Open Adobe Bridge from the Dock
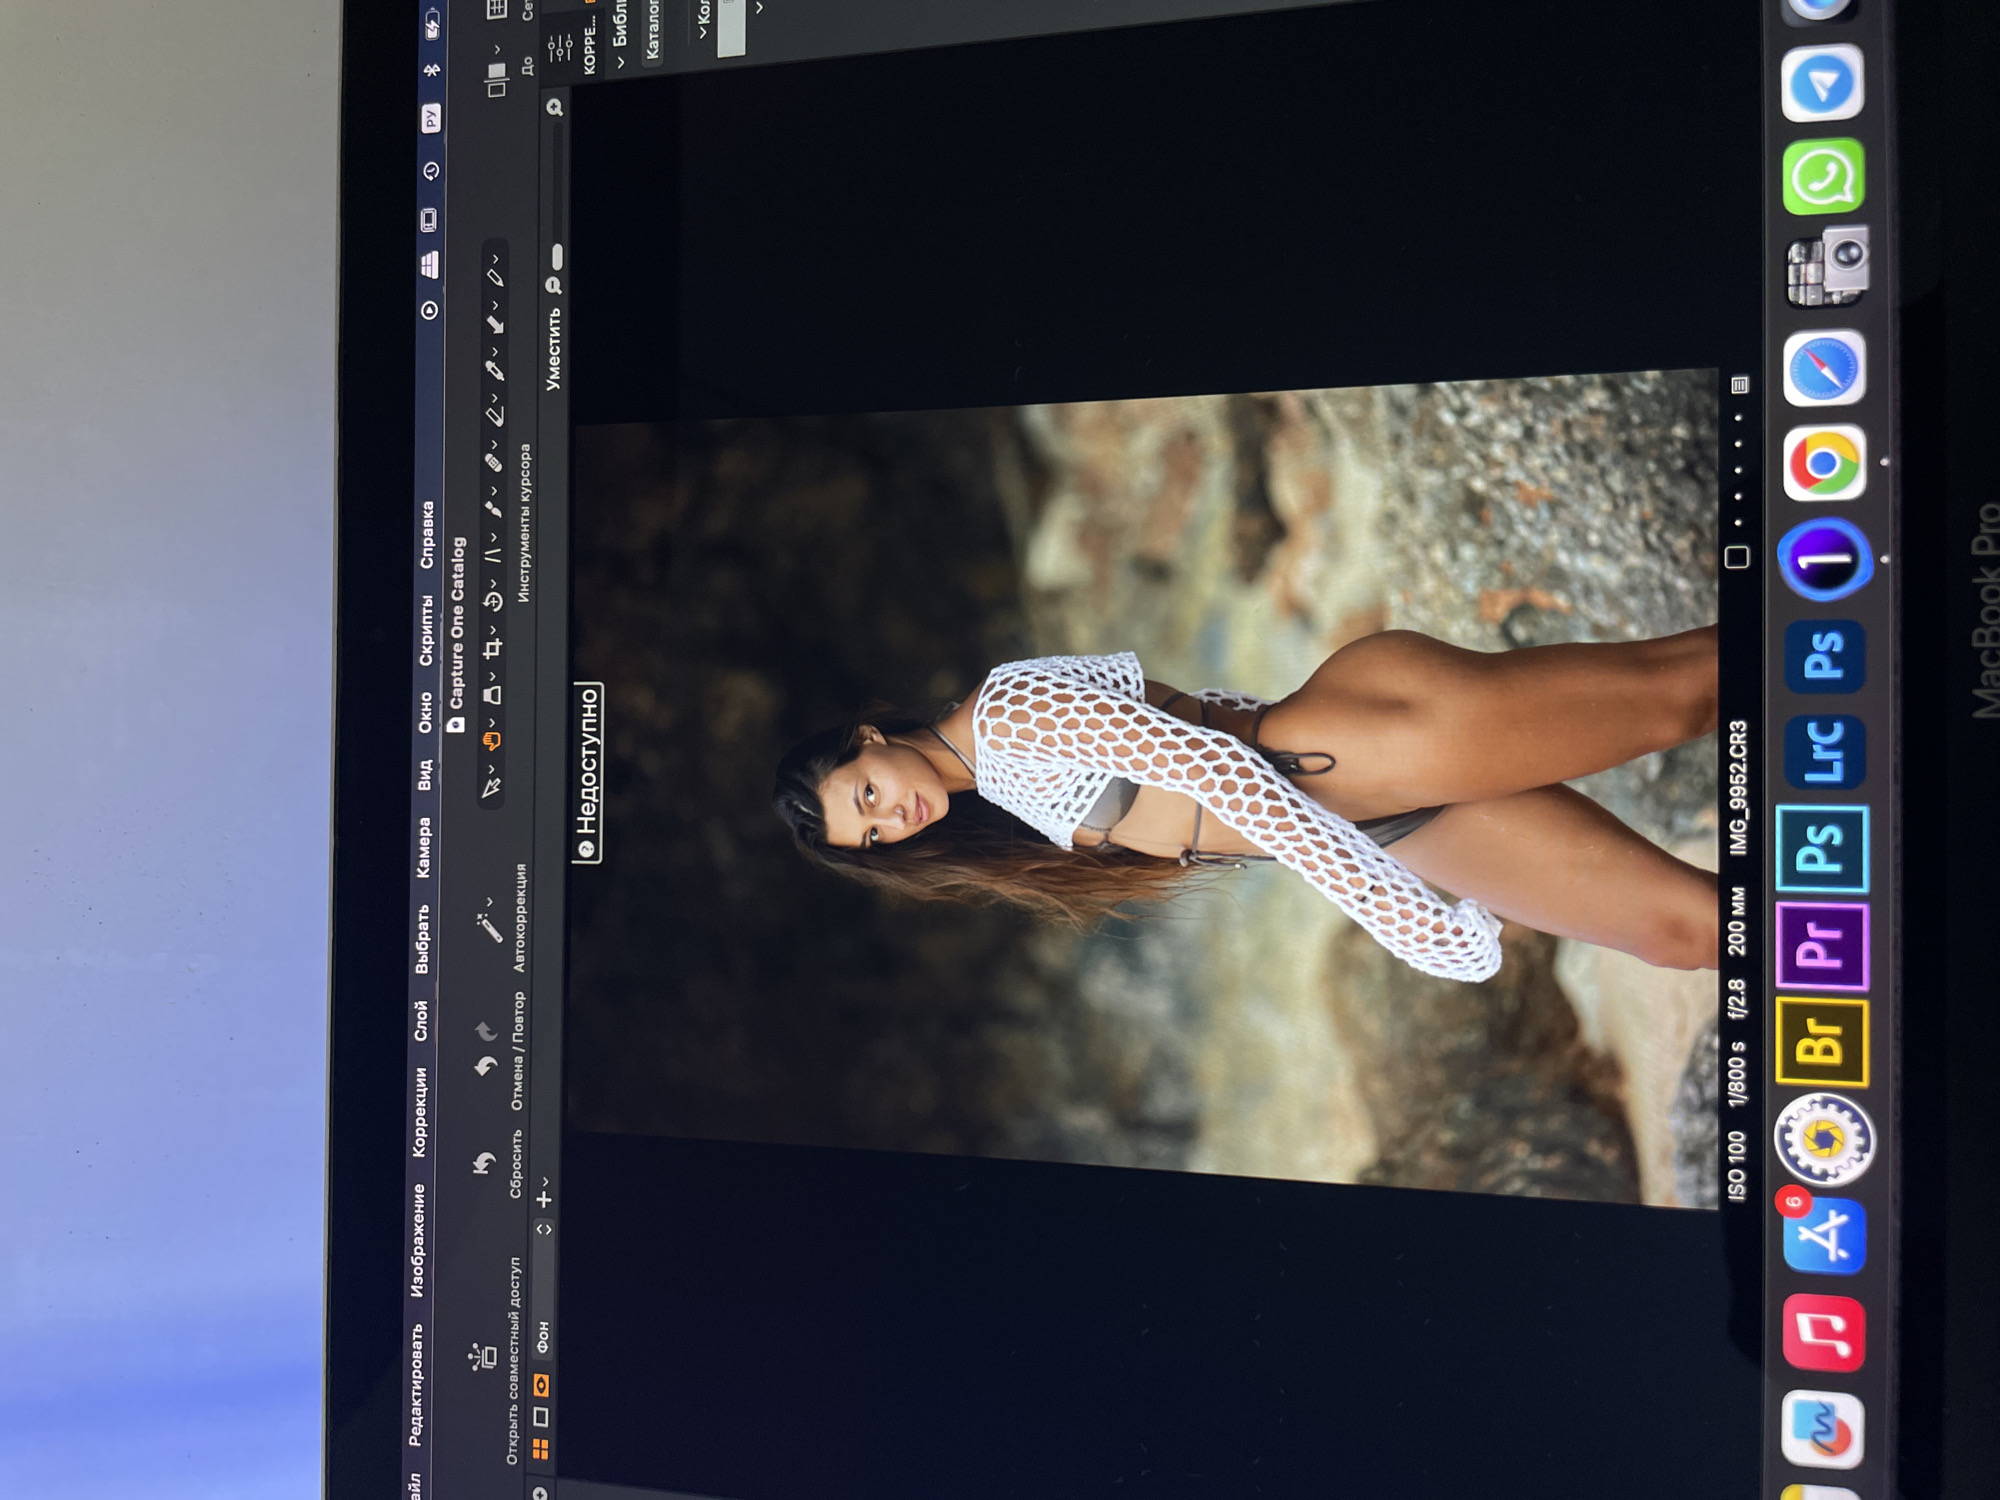Screen dimensions: 2000x1500 (x=1822, y=1042)
